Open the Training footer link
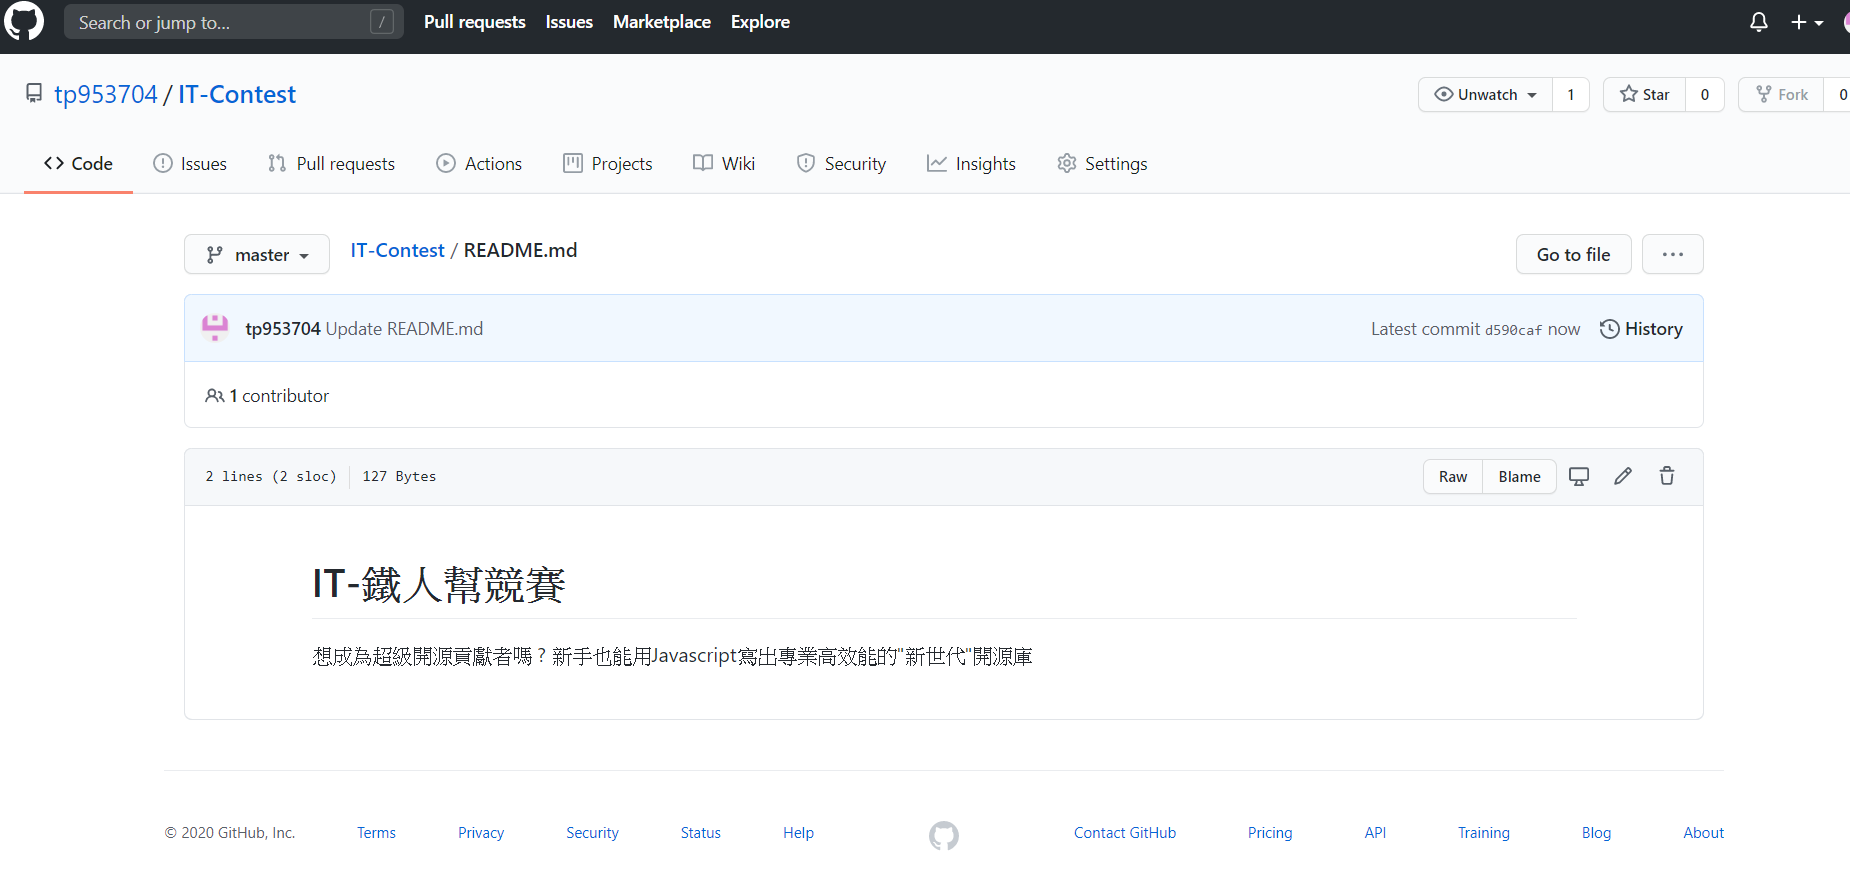Image resolution: width=1850 pixels, height=885 pixels. coord(1484,833)
